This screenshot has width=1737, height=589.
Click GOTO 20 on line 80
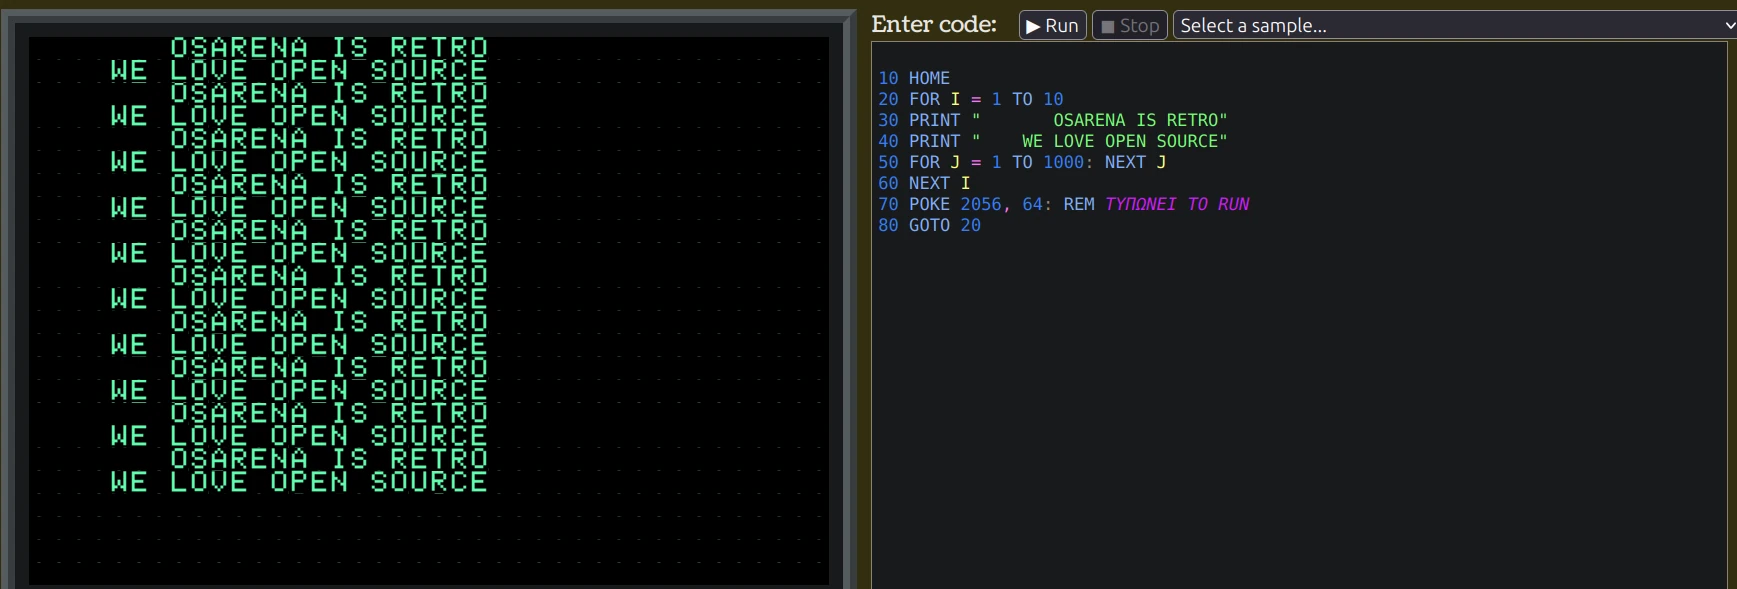click(944, 225)
